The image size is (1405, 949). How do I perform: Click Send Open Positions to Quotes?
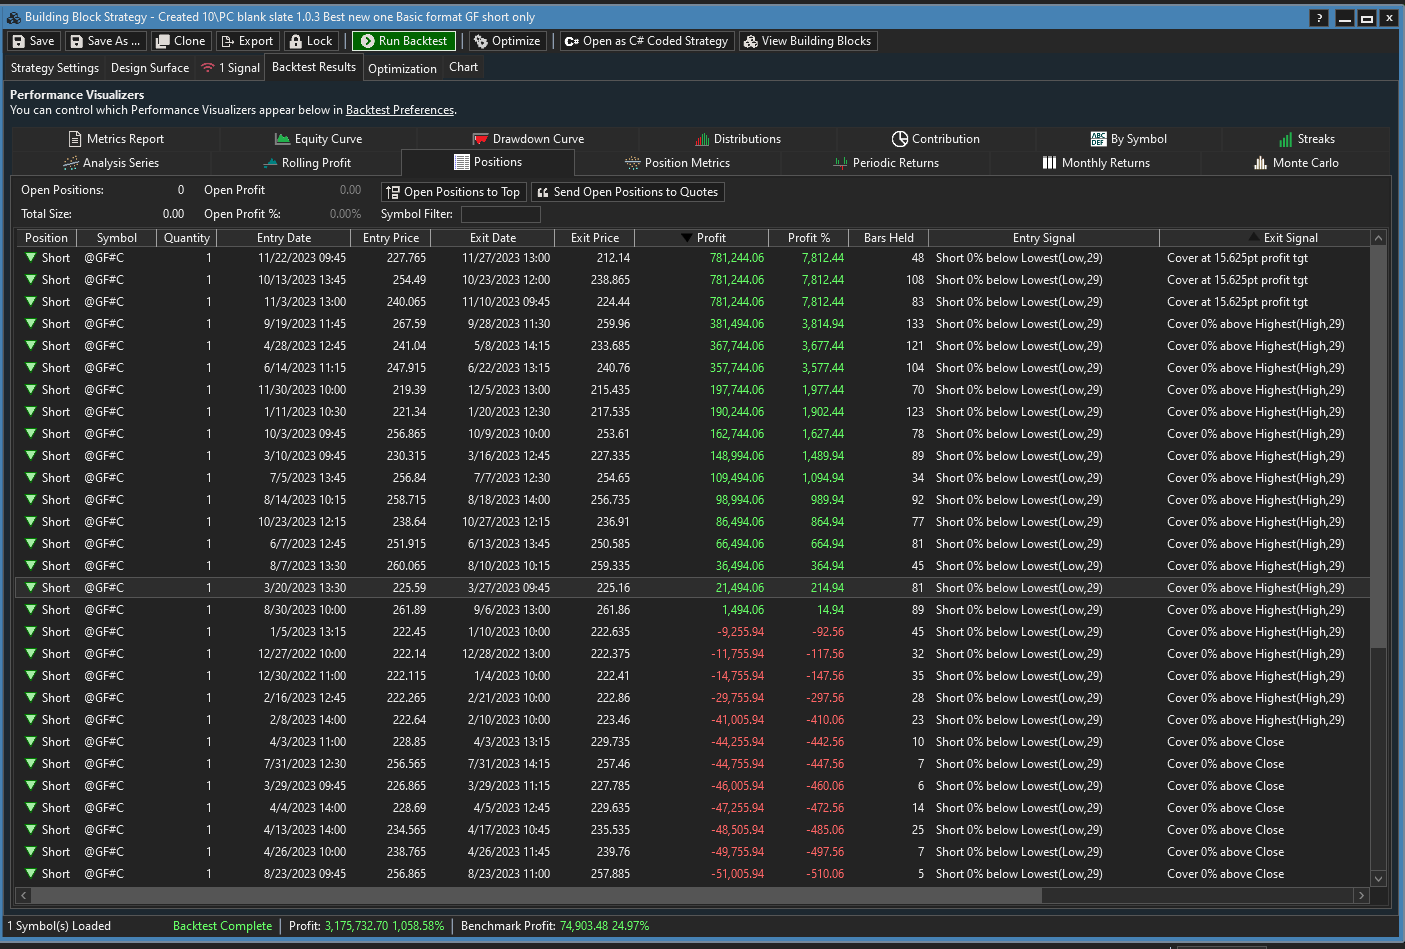click(x=627, y=192)
